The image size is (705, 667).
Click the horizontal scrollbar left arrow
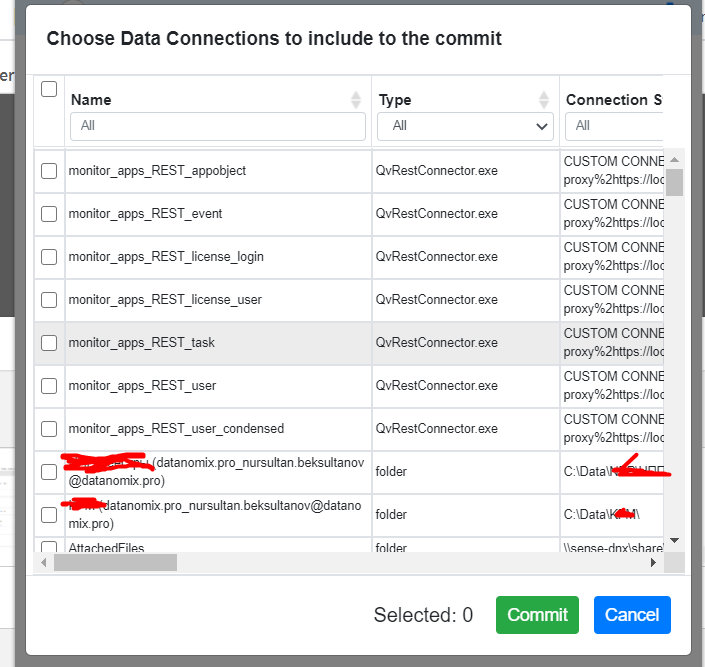coord(45,563)
